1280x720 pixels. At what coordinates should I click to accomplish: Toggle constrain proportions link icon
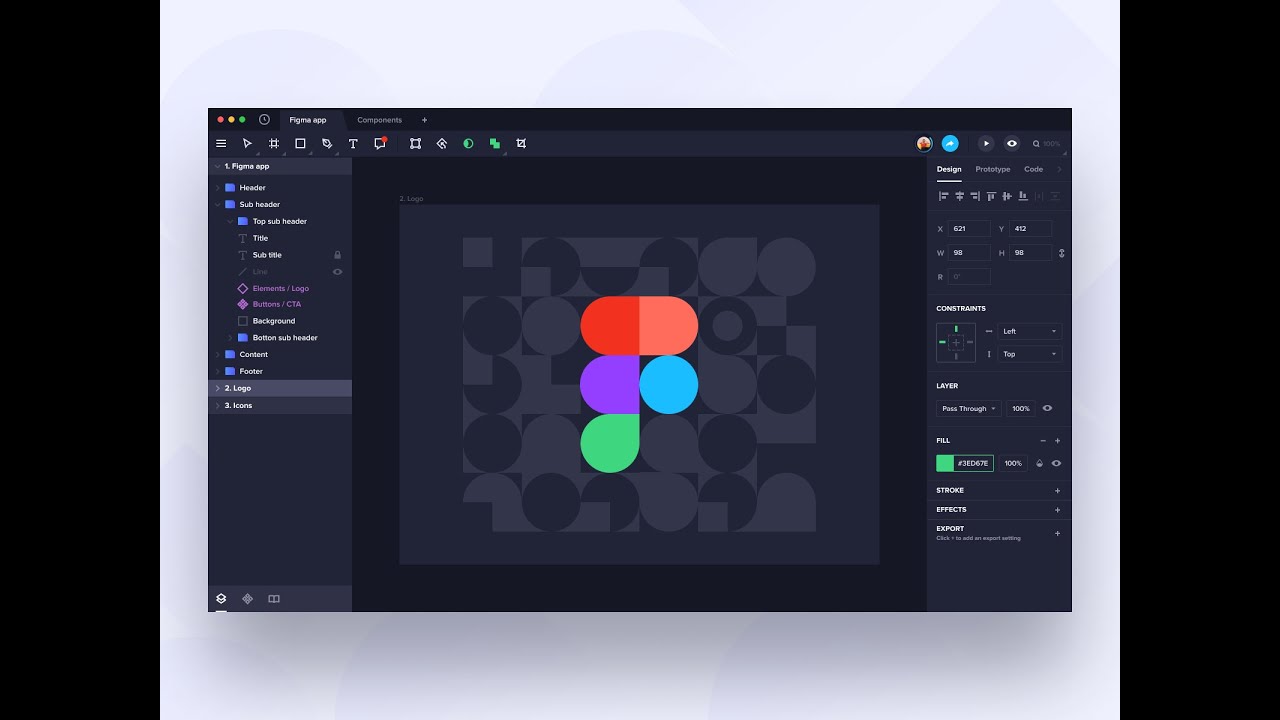(1061, 253)
